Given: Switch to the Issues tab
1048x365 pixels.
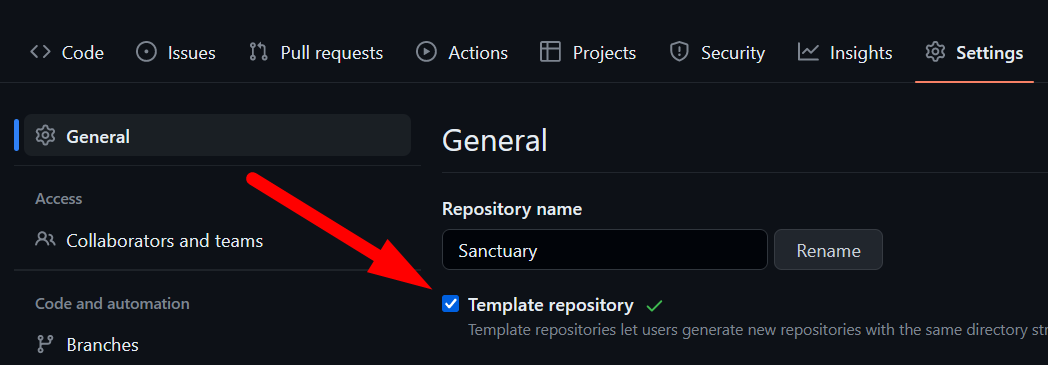Looking at the screenshot, I should 176,53.
